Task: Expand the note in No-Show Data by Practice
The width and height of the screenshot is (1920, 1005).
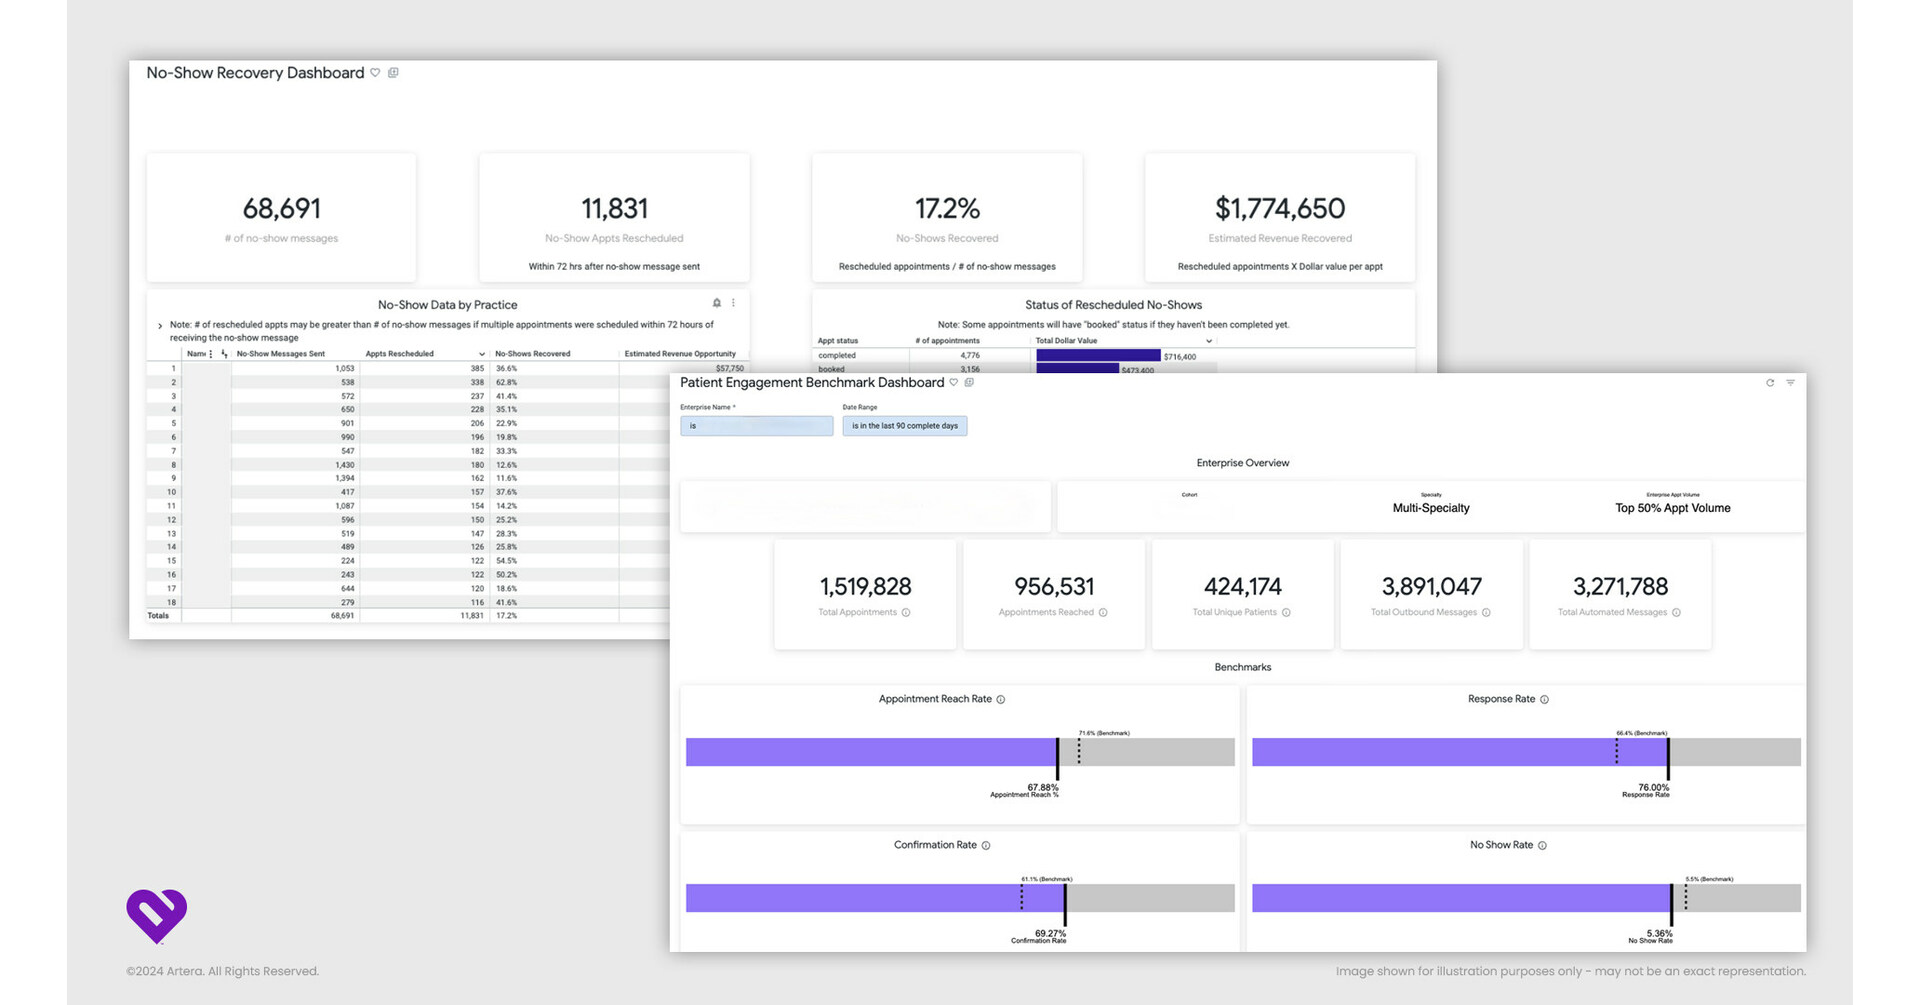Action: (160, 326)
